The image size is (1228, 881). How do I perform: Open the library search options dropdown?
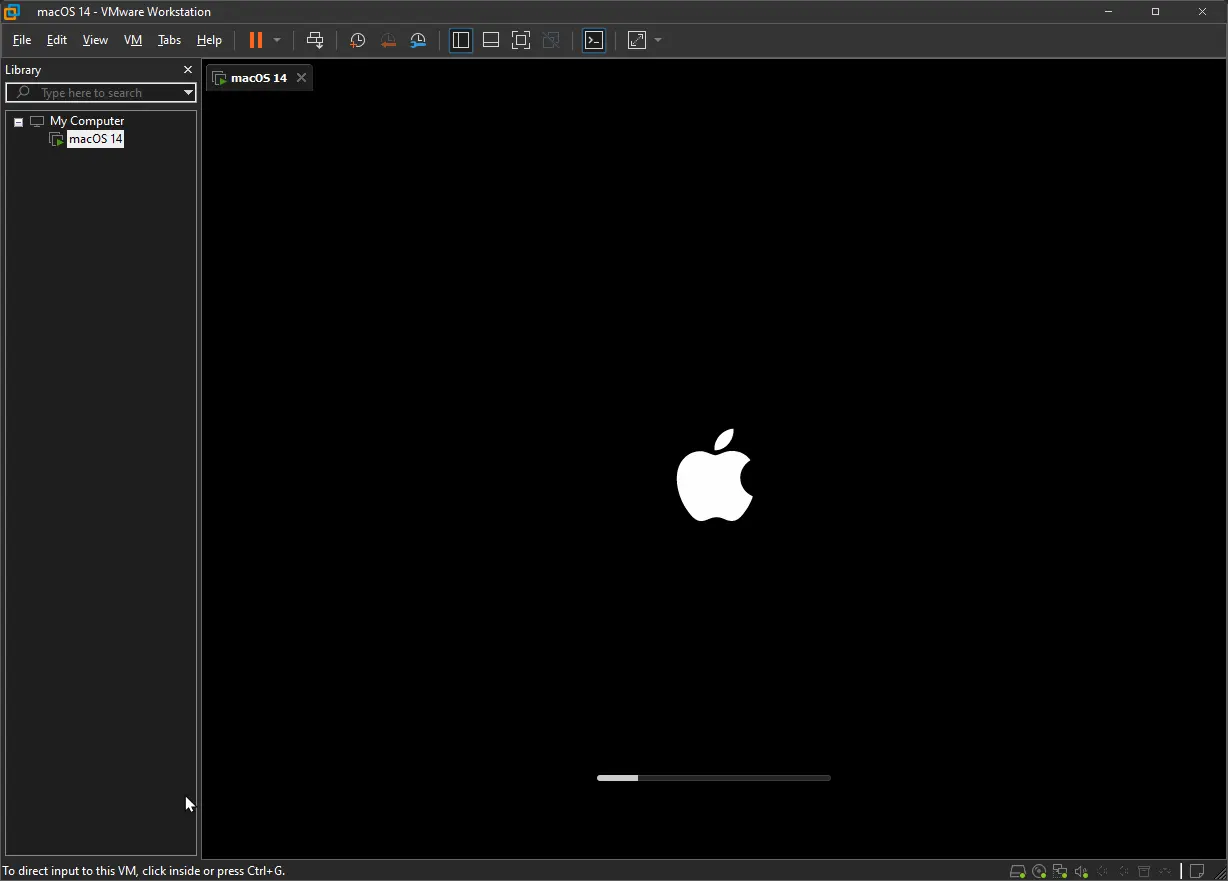(x=188, y=93)
